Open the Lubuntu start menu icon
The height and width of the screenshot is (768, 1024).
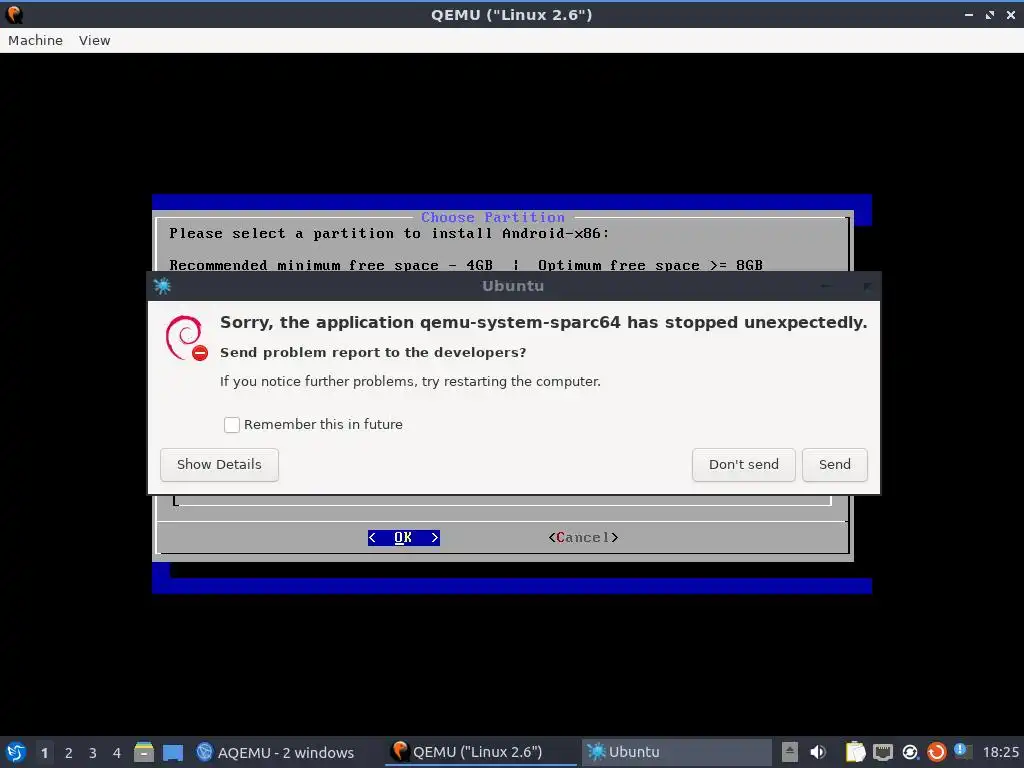click(x=16, y=752)
